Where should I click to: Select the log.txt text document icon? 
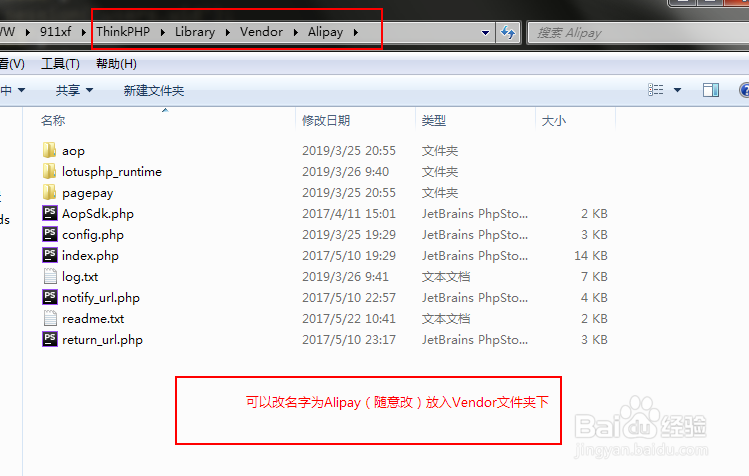[x=50, y=276]
